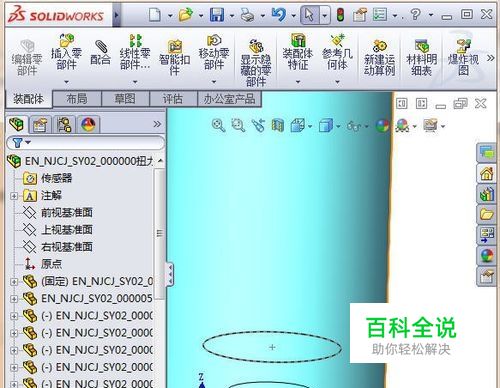The image size is (500, 388).
Task: Click the Rebuild traffic light icon
Action: (x=340, y=15)
